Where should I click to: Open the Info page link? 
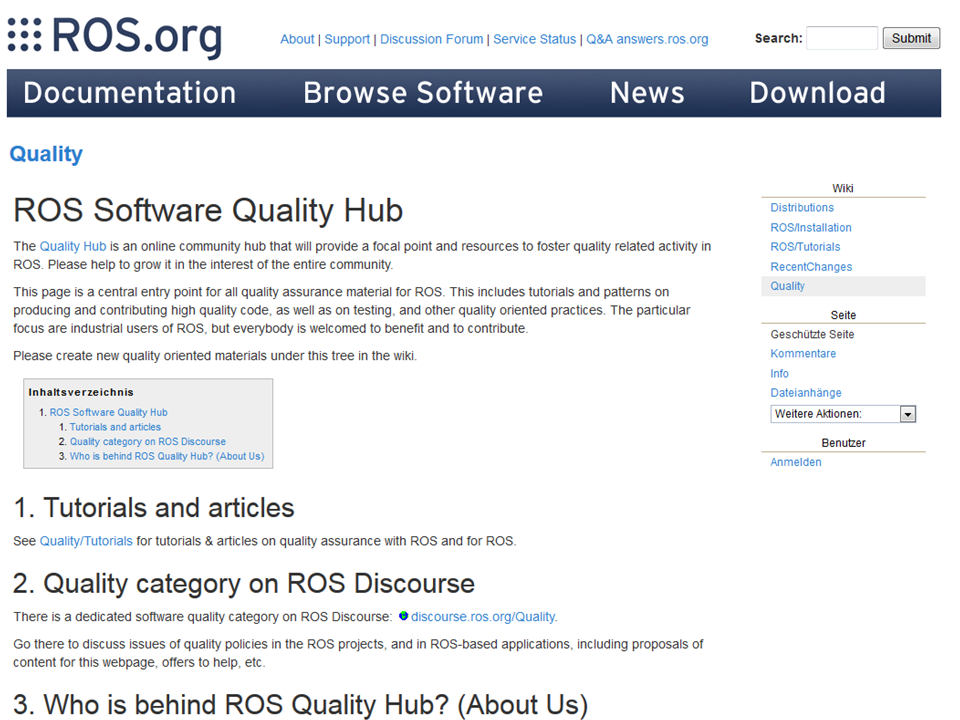pos(779,373)
